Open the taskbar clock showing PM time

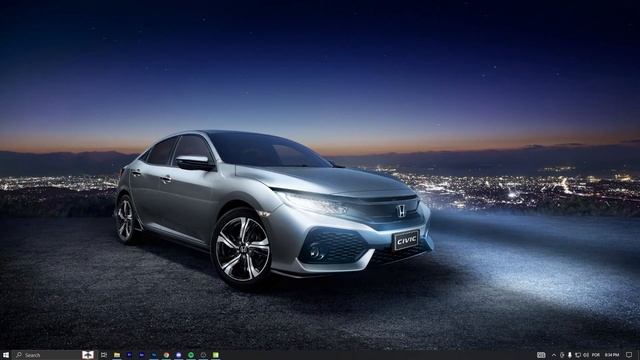tap(612, 355)
